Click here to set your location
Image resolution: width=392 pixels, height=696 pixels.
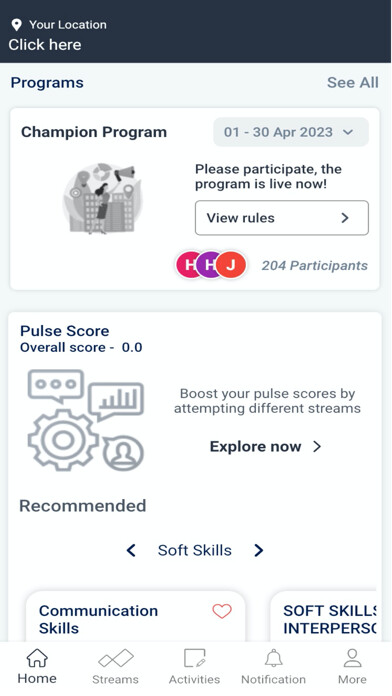(45, 45)
